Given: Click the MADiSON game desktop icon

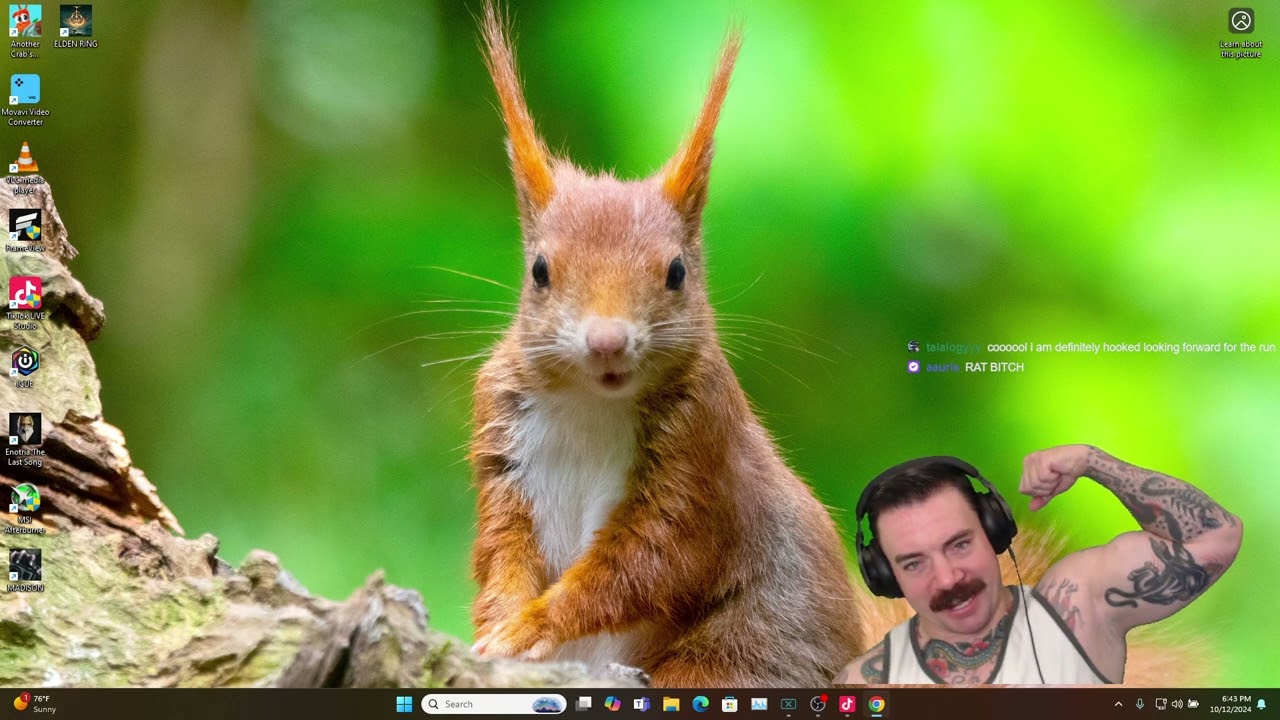Looking at the screenshot, I should pos(25,566).
